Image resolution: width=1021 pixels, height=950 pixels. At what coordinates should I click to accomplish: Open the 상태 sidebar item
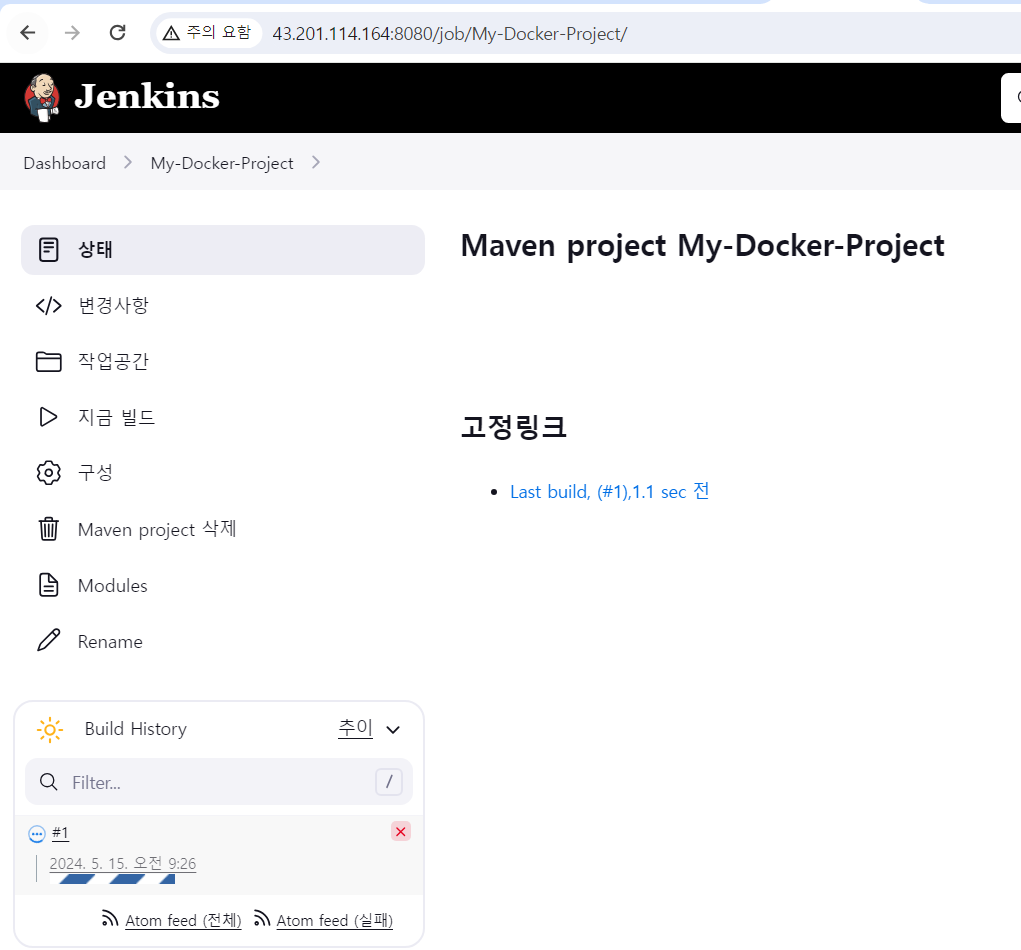click(223, 249)
